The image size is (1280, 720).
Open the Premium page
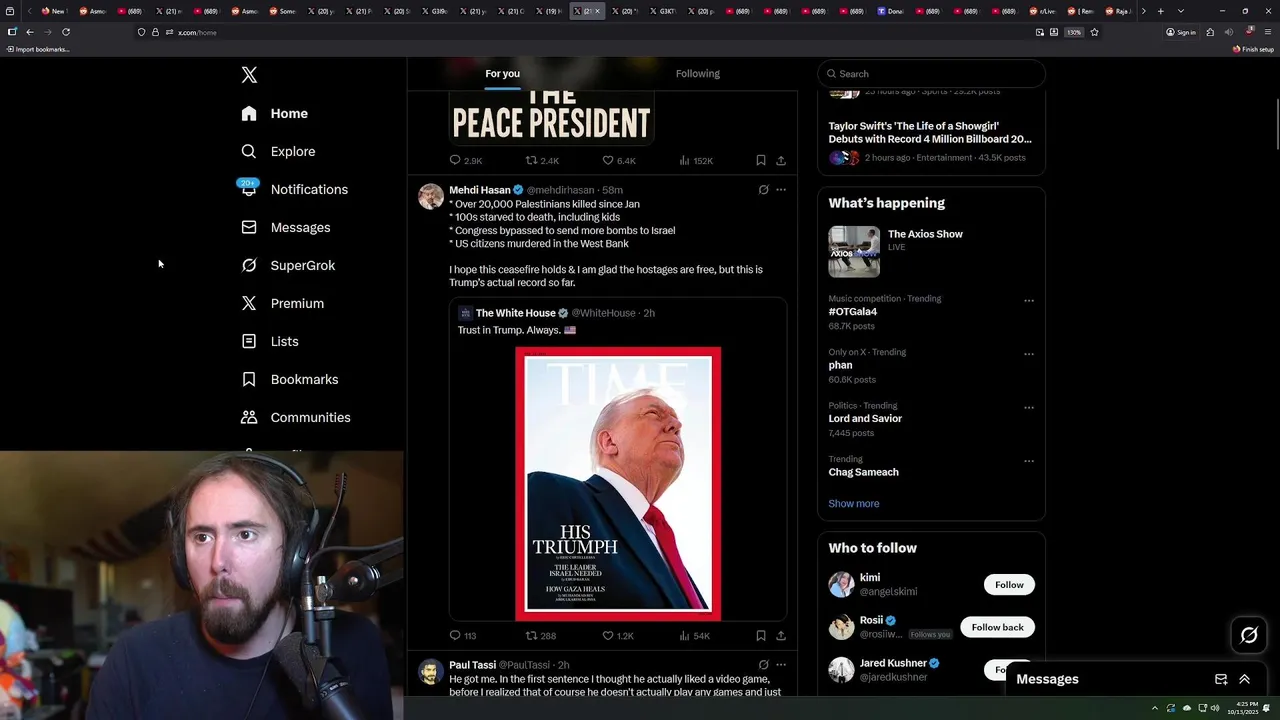[x=282, y=304]
